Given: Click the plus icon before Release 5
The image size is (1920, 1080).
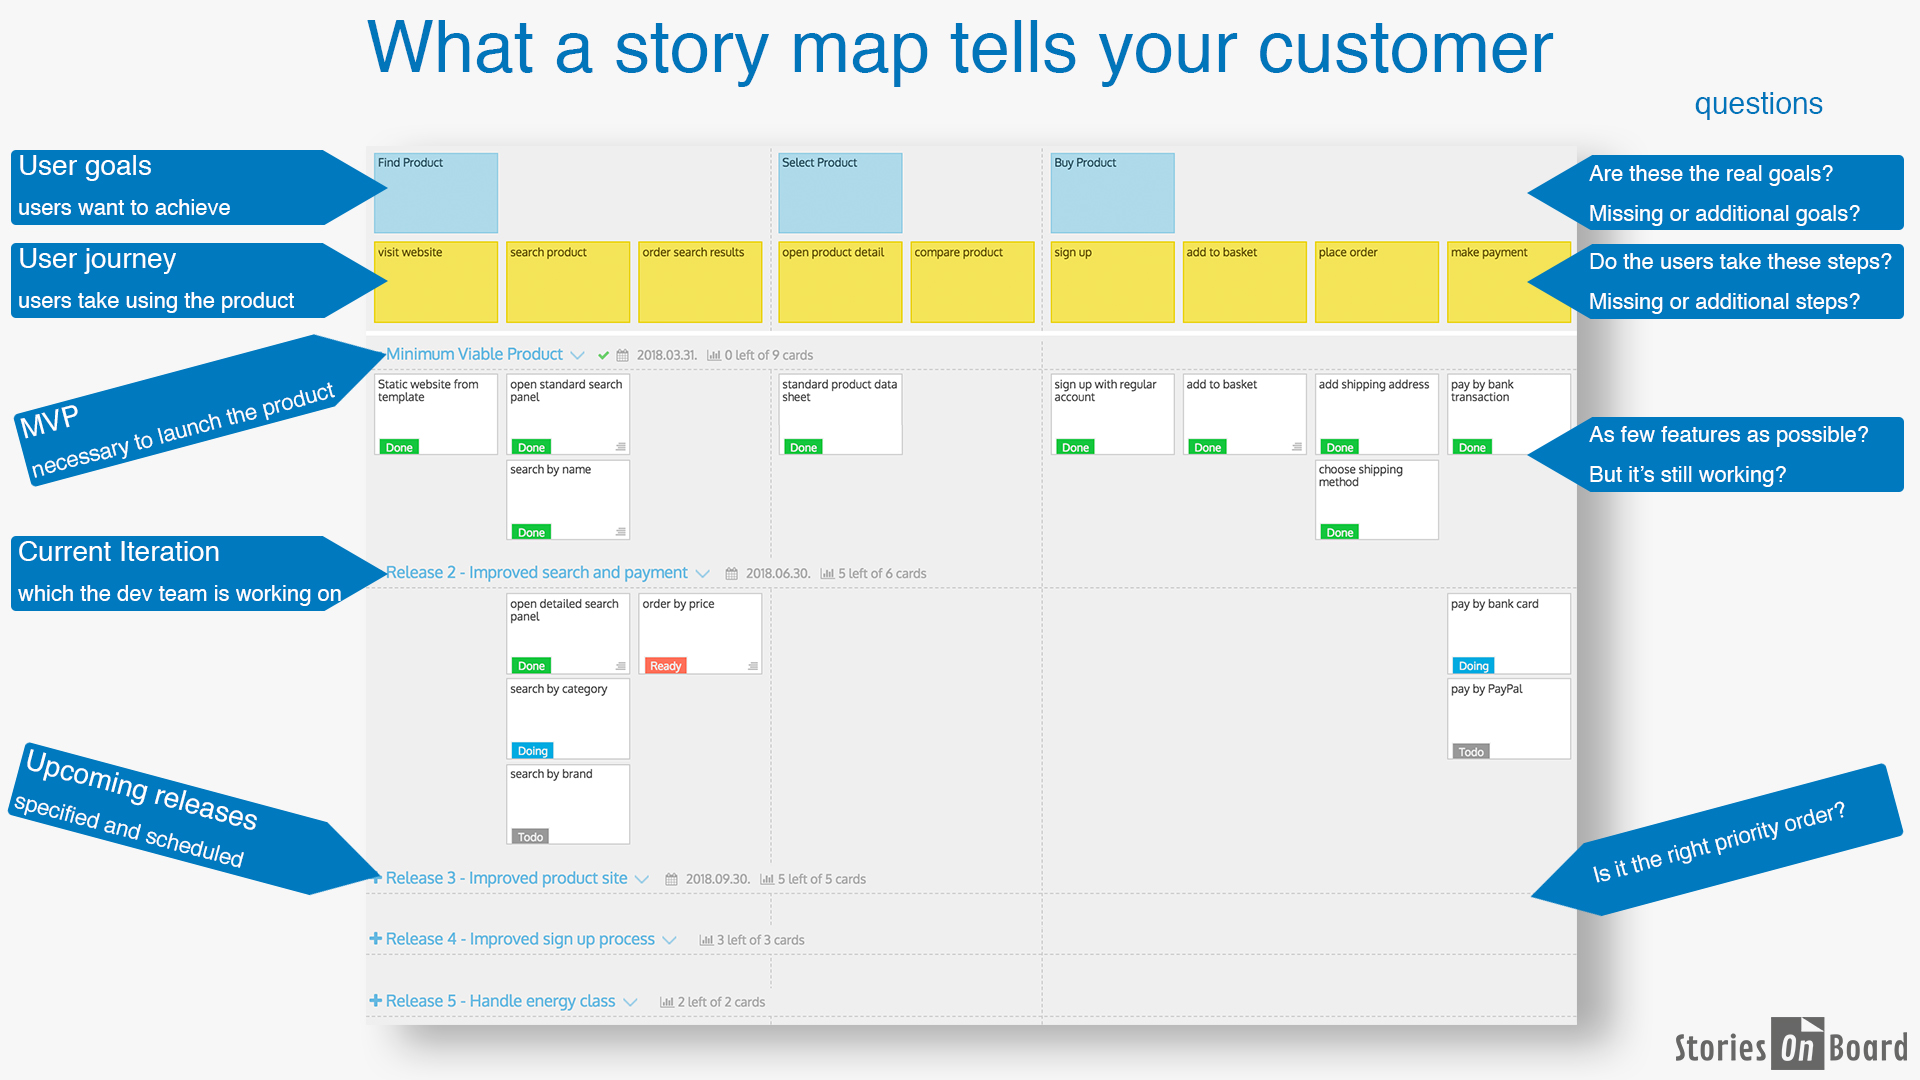Looking at the screenshot, I should [x=376, y=1001].
